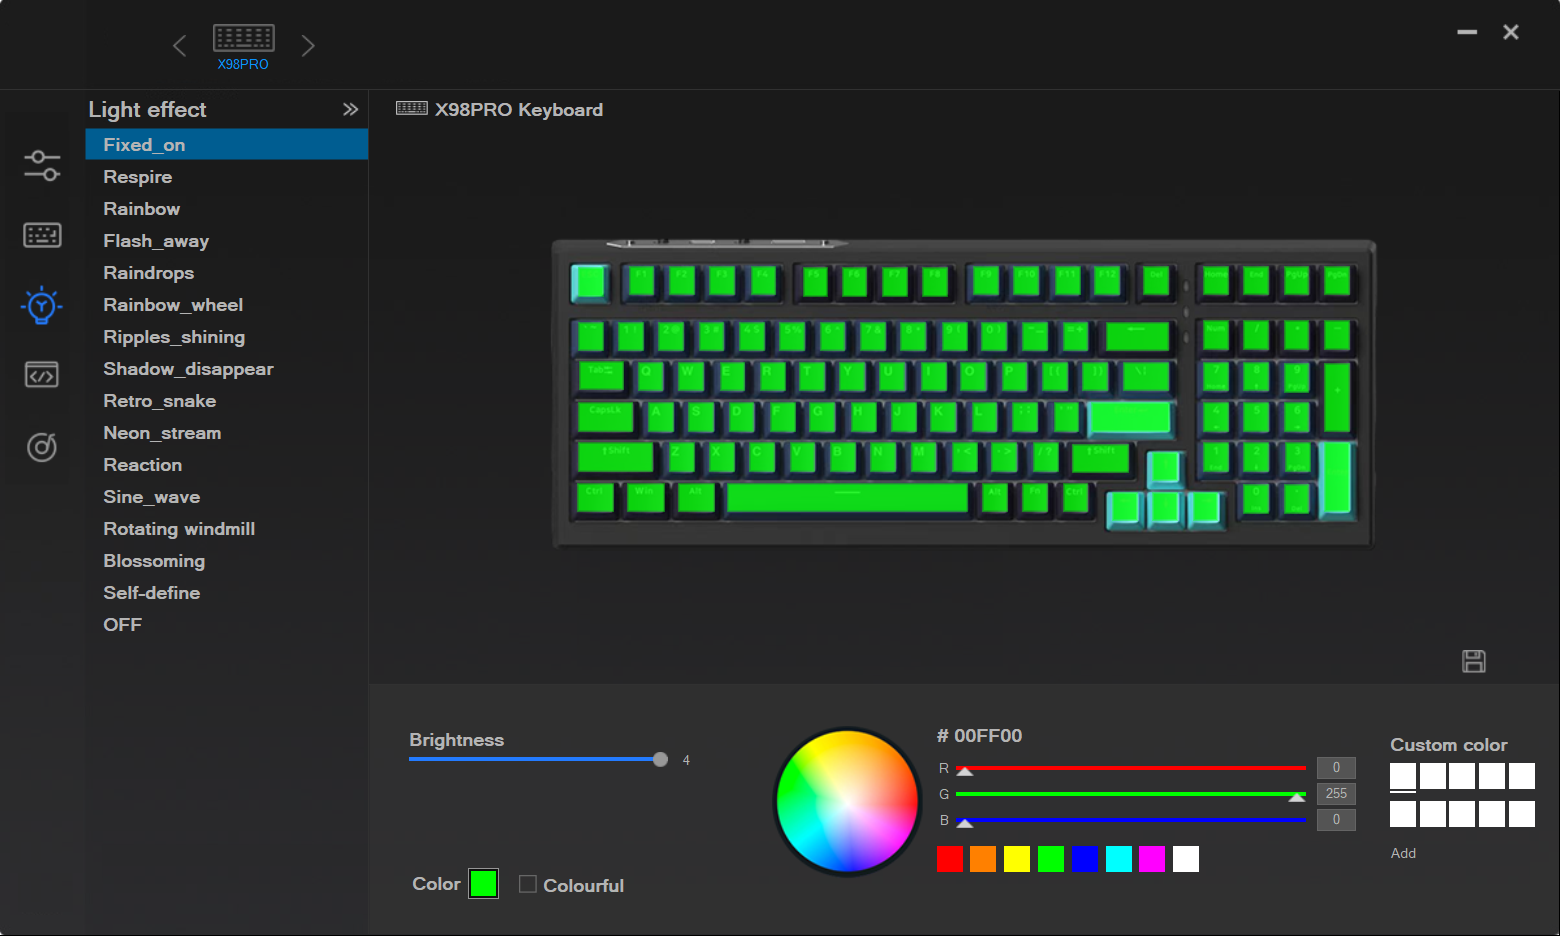This screenshot has width=1560, height=936.
Task: Collapse the Light effect panel
Action: point(350,109)
